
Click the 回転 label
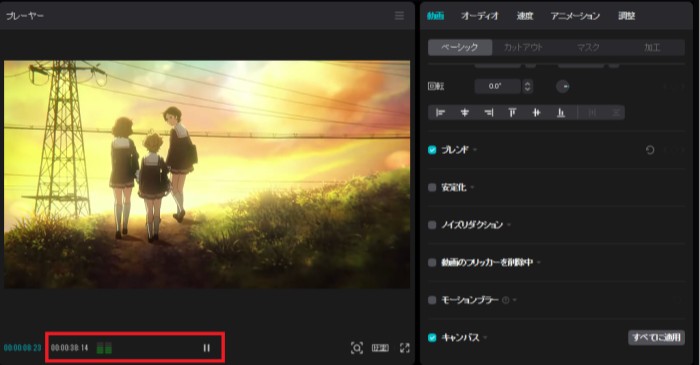(x=436, y=86)
